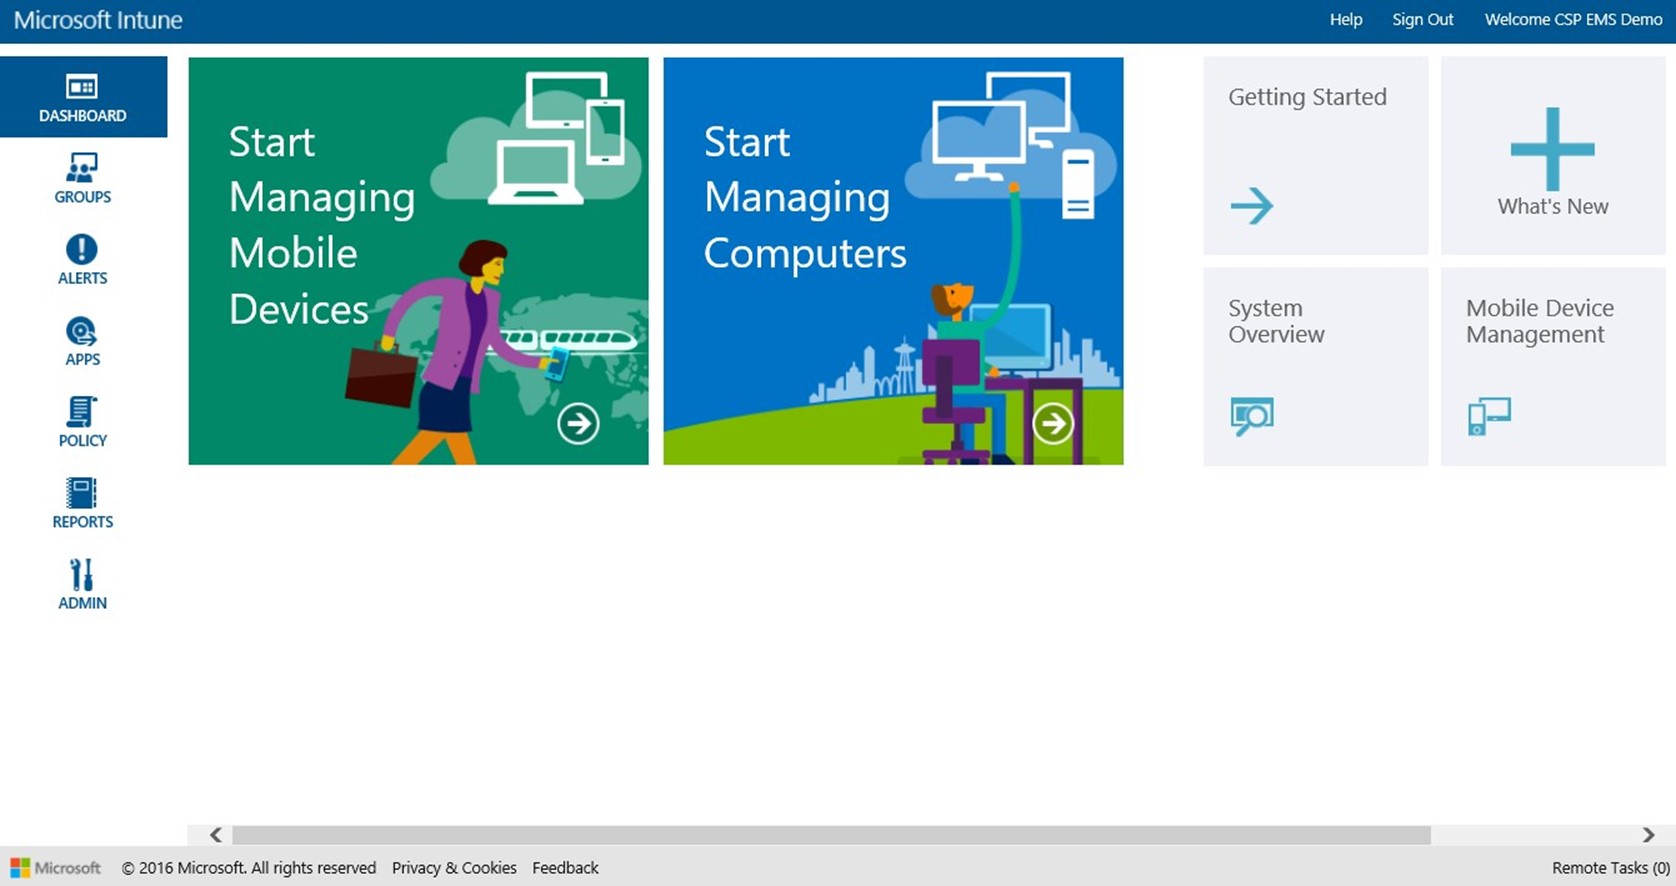Click the left scroll arrow
The width and height of the screenshot is (1676, 886).
(x=215, y=835)
